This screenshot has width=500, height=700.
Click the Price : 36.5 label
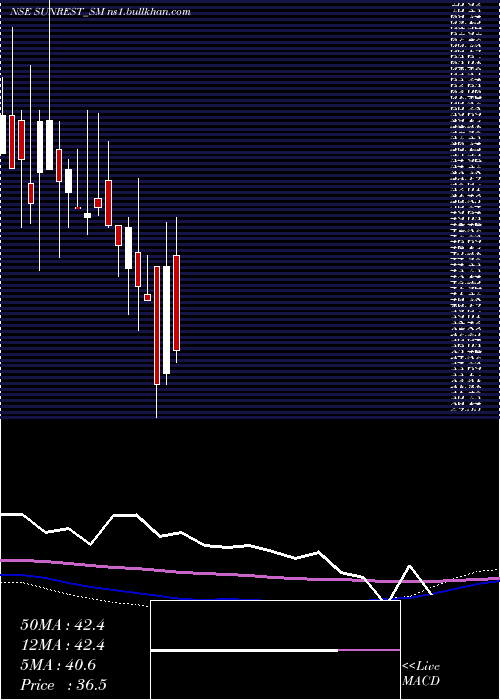point(63,685)
